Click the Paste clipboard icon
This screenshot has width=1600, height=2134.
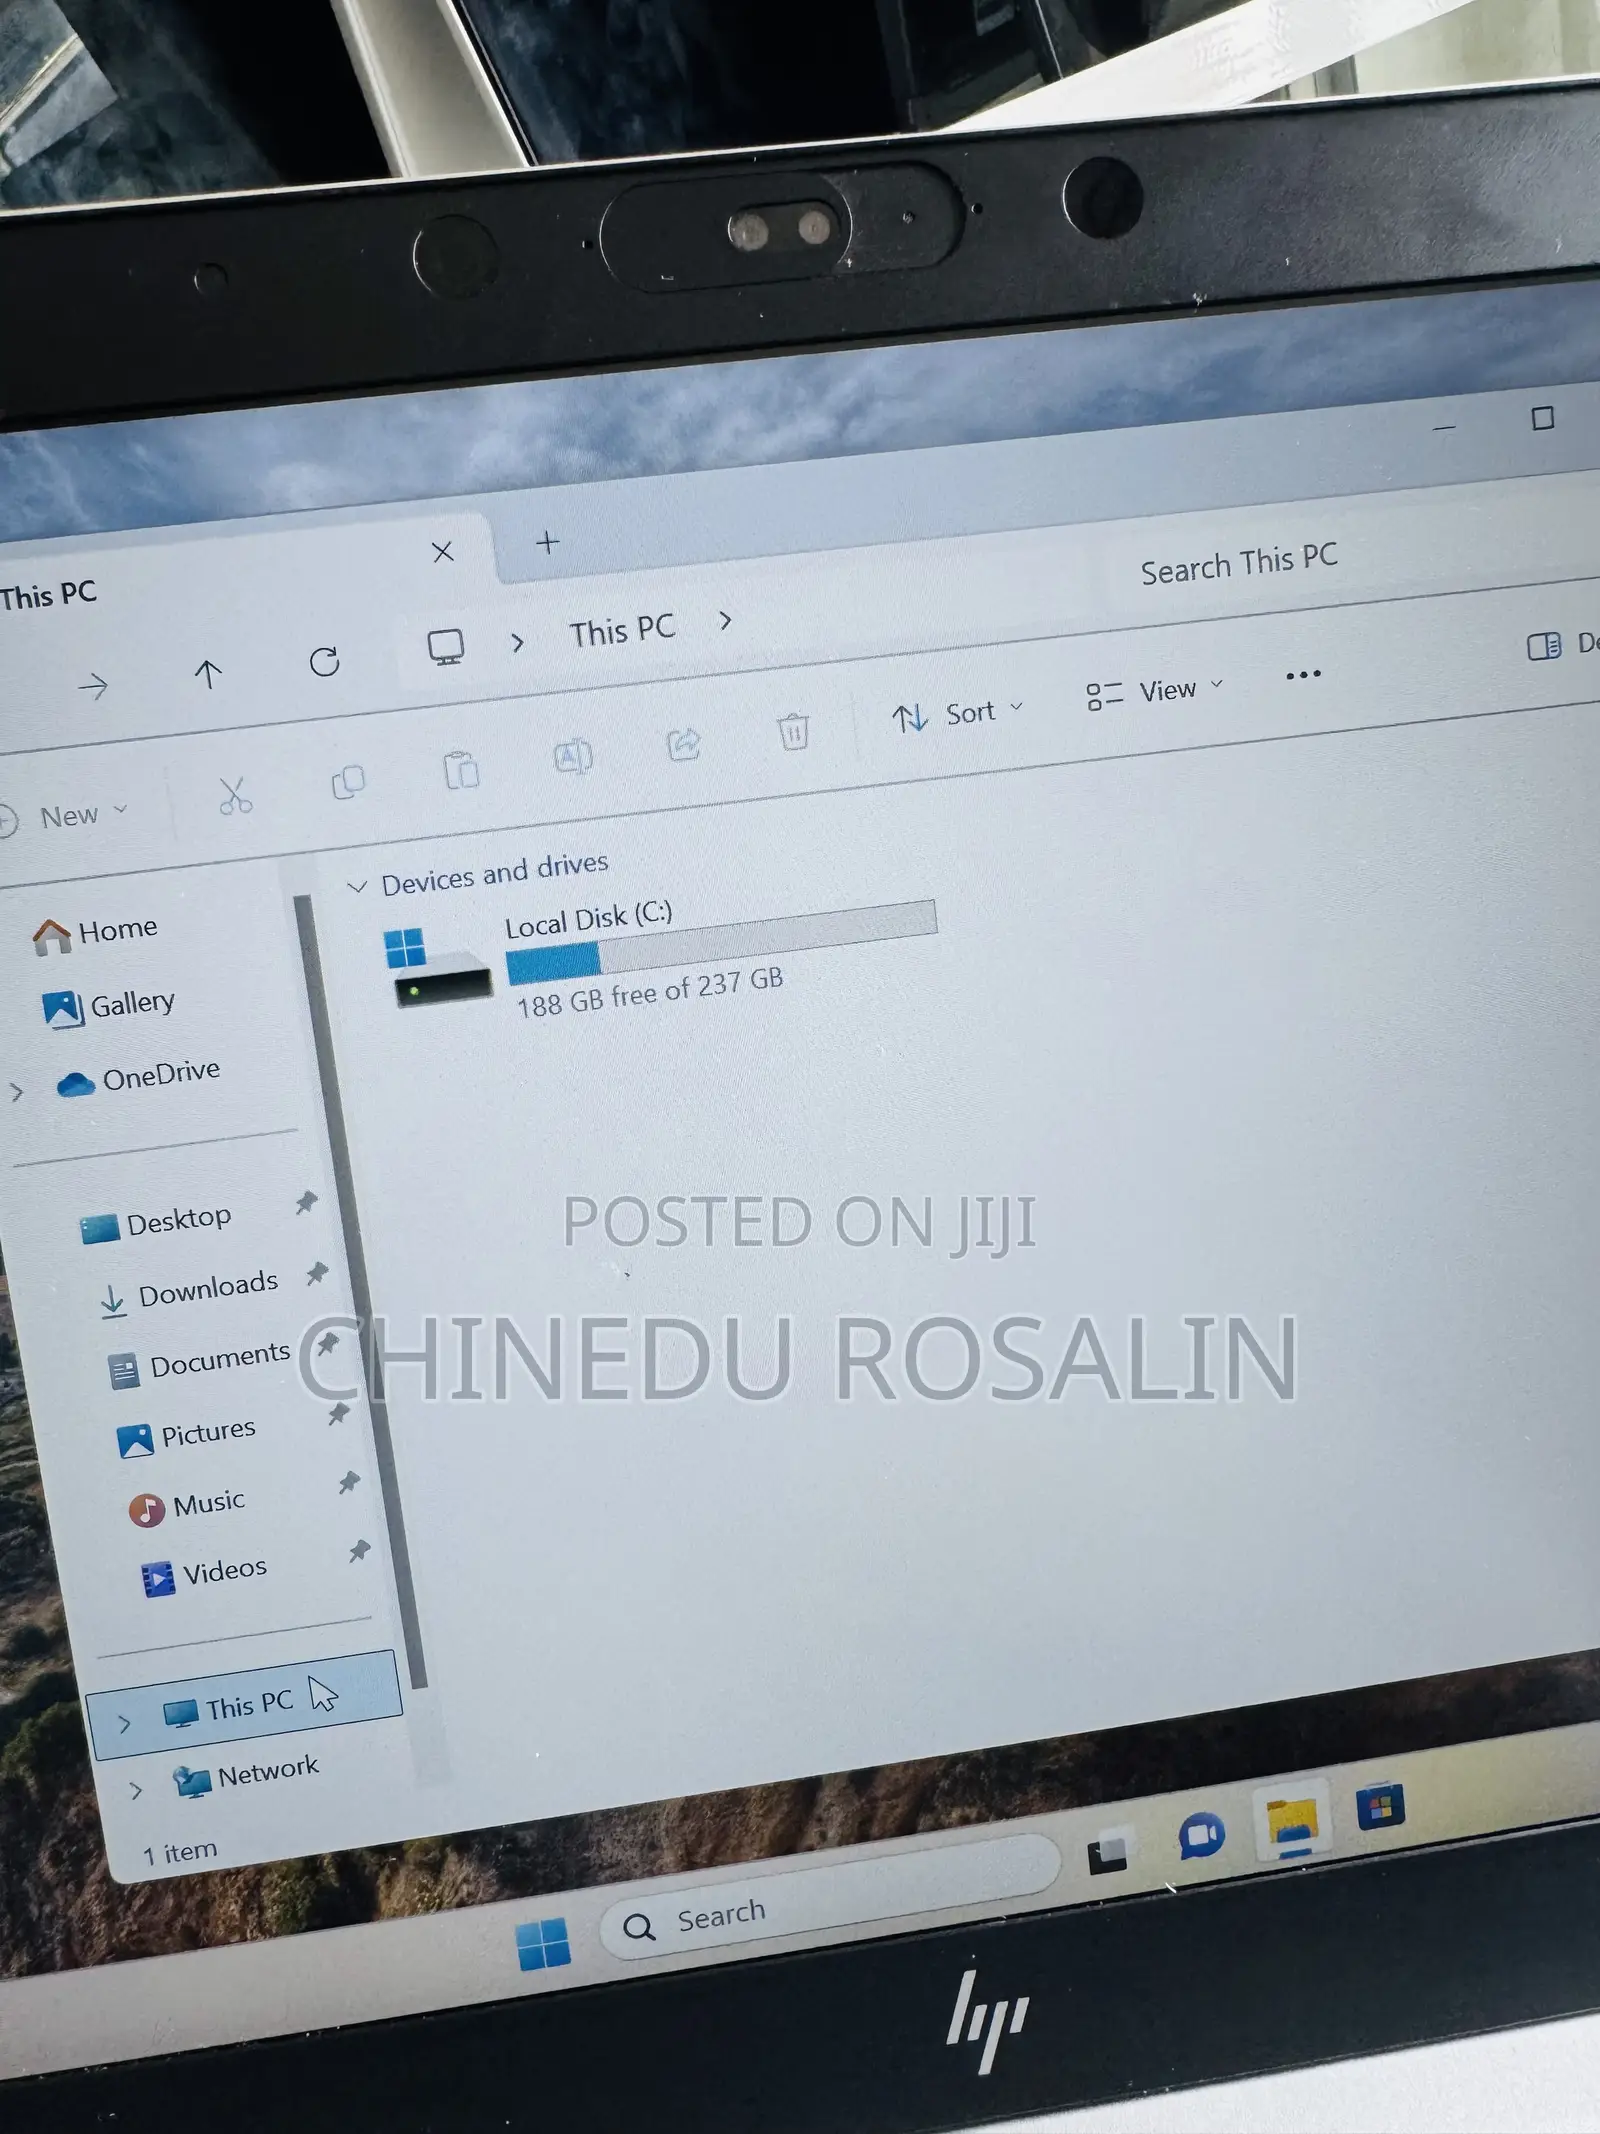pos(461,769)
